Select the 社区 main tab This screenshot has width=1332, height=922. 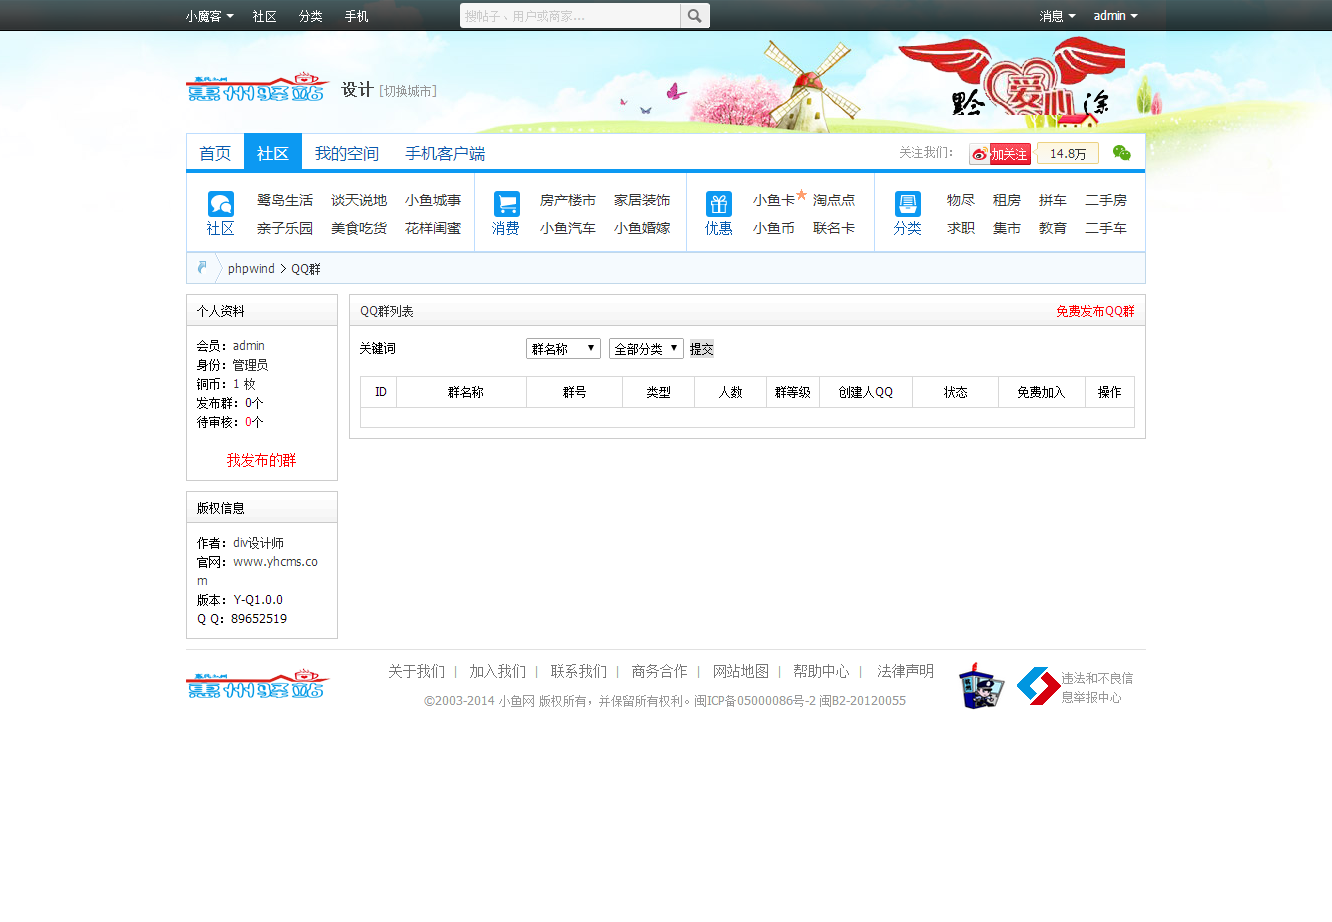click(x=273, y=153)
